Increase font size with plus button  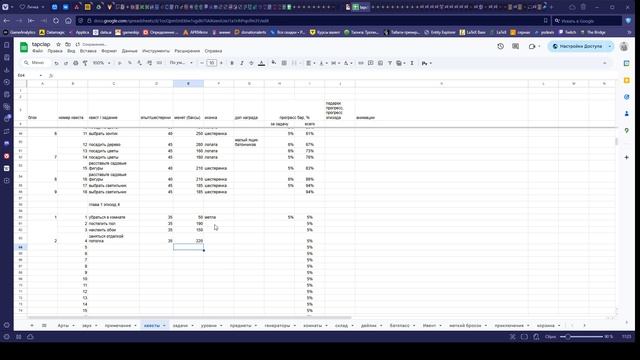click(221, 63)
